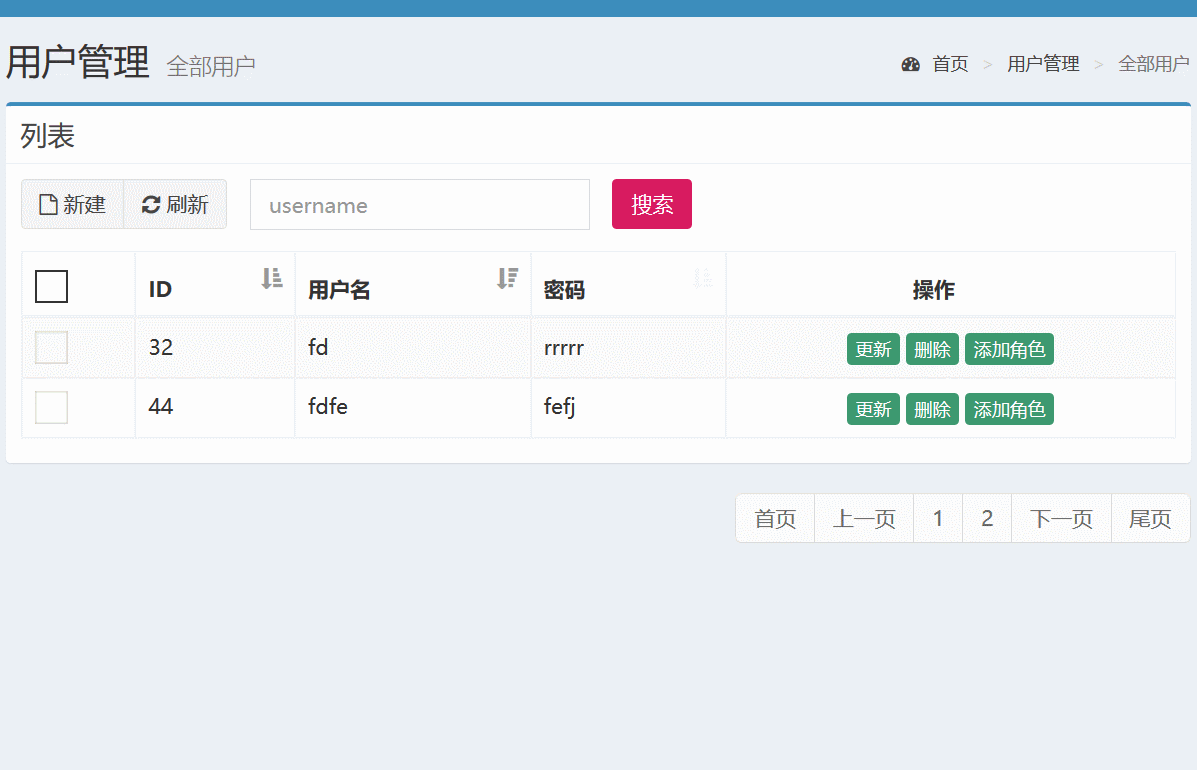
Task: Click the username search input field
Action: point(420,204)
